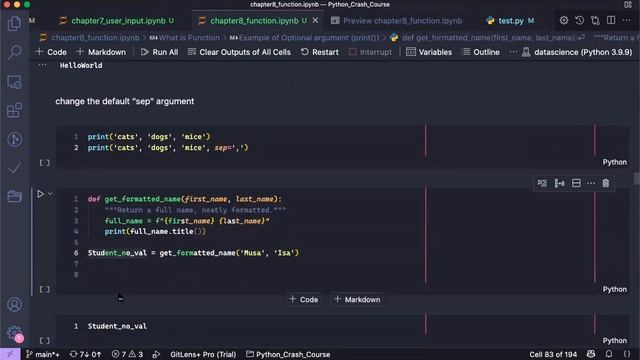
Task: Click Clear Outputs of All Cells
Action: click(x=239, y=52)
